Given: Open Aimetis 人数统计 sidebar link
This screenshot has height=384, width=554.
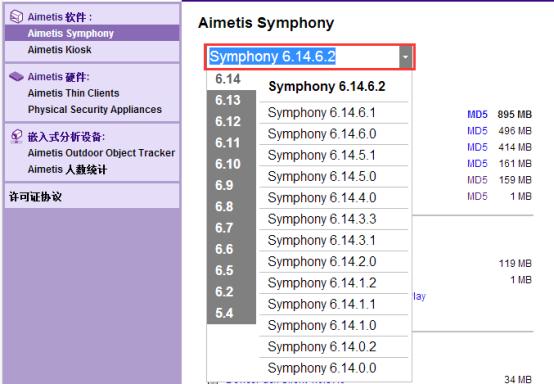Looking at the screenshot, I should coord(67,170).
